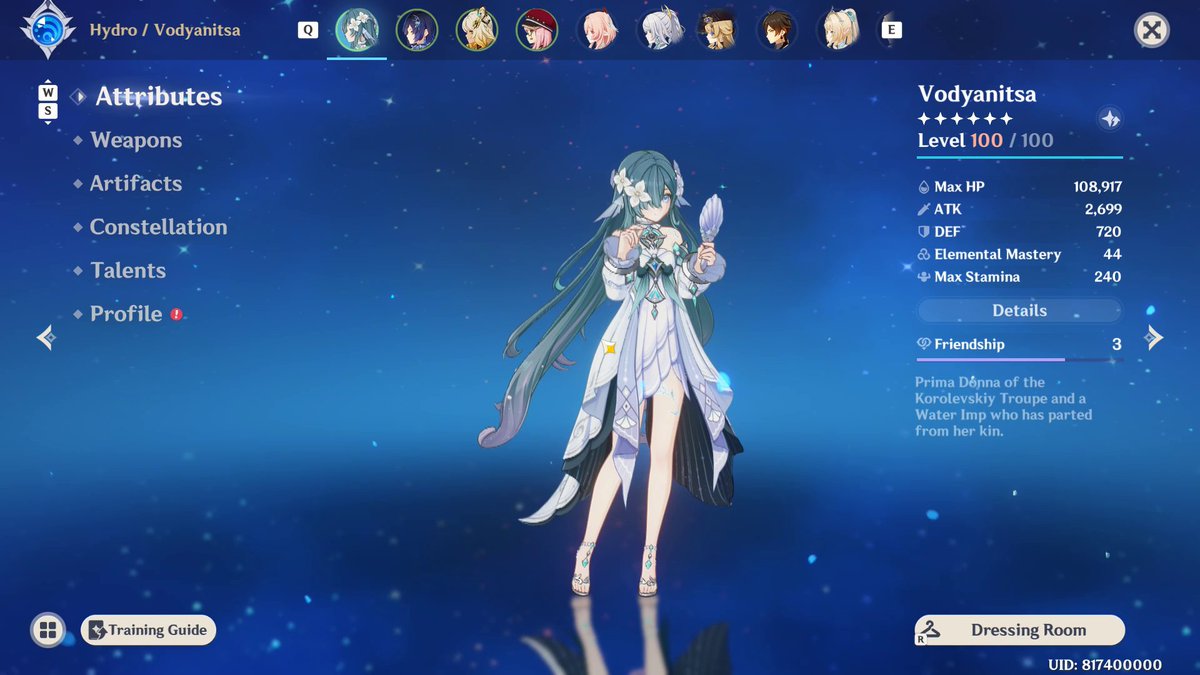Close the character screen with X
This screenshot has height=675, width=1200.
(1152, 30)
